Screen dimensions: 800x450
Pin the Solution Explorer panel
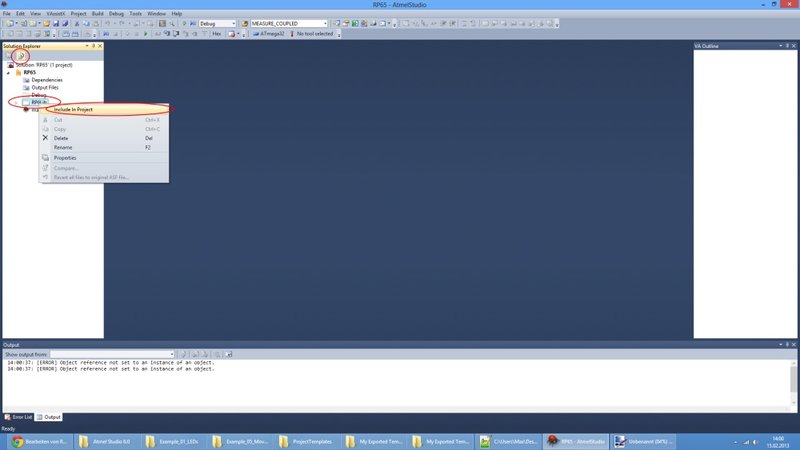(93, 46)
